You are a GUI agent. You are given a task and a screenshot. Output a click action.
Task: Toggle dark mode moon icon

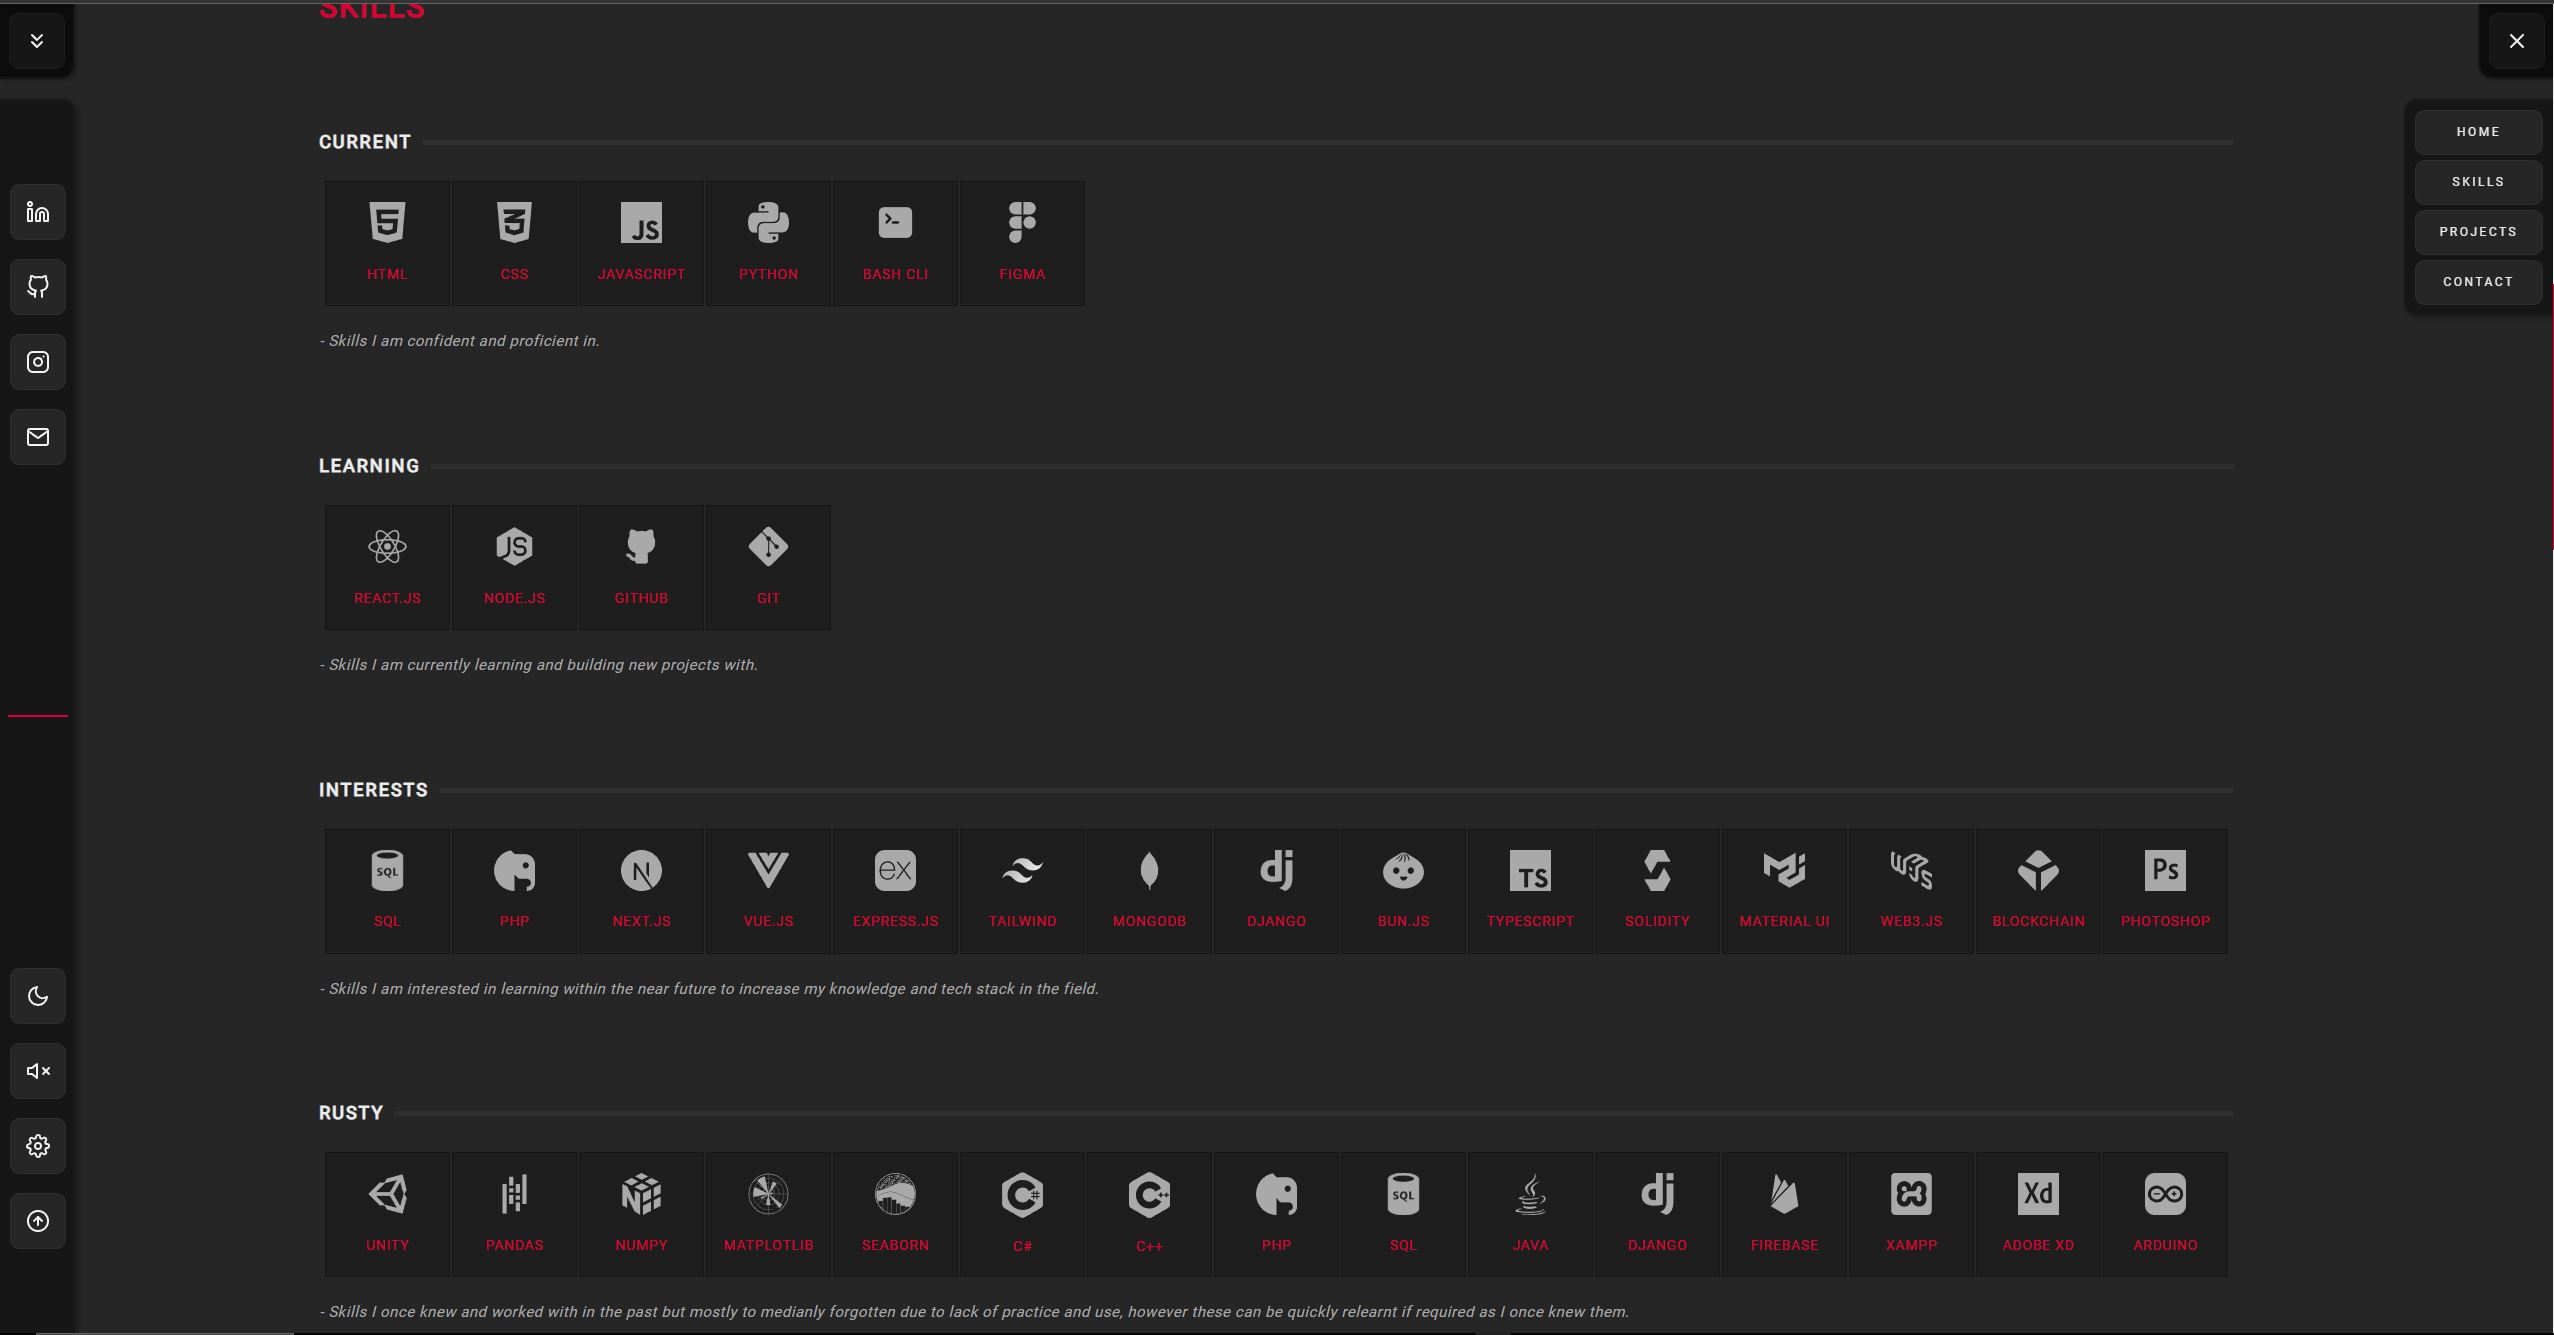[38, 996]
